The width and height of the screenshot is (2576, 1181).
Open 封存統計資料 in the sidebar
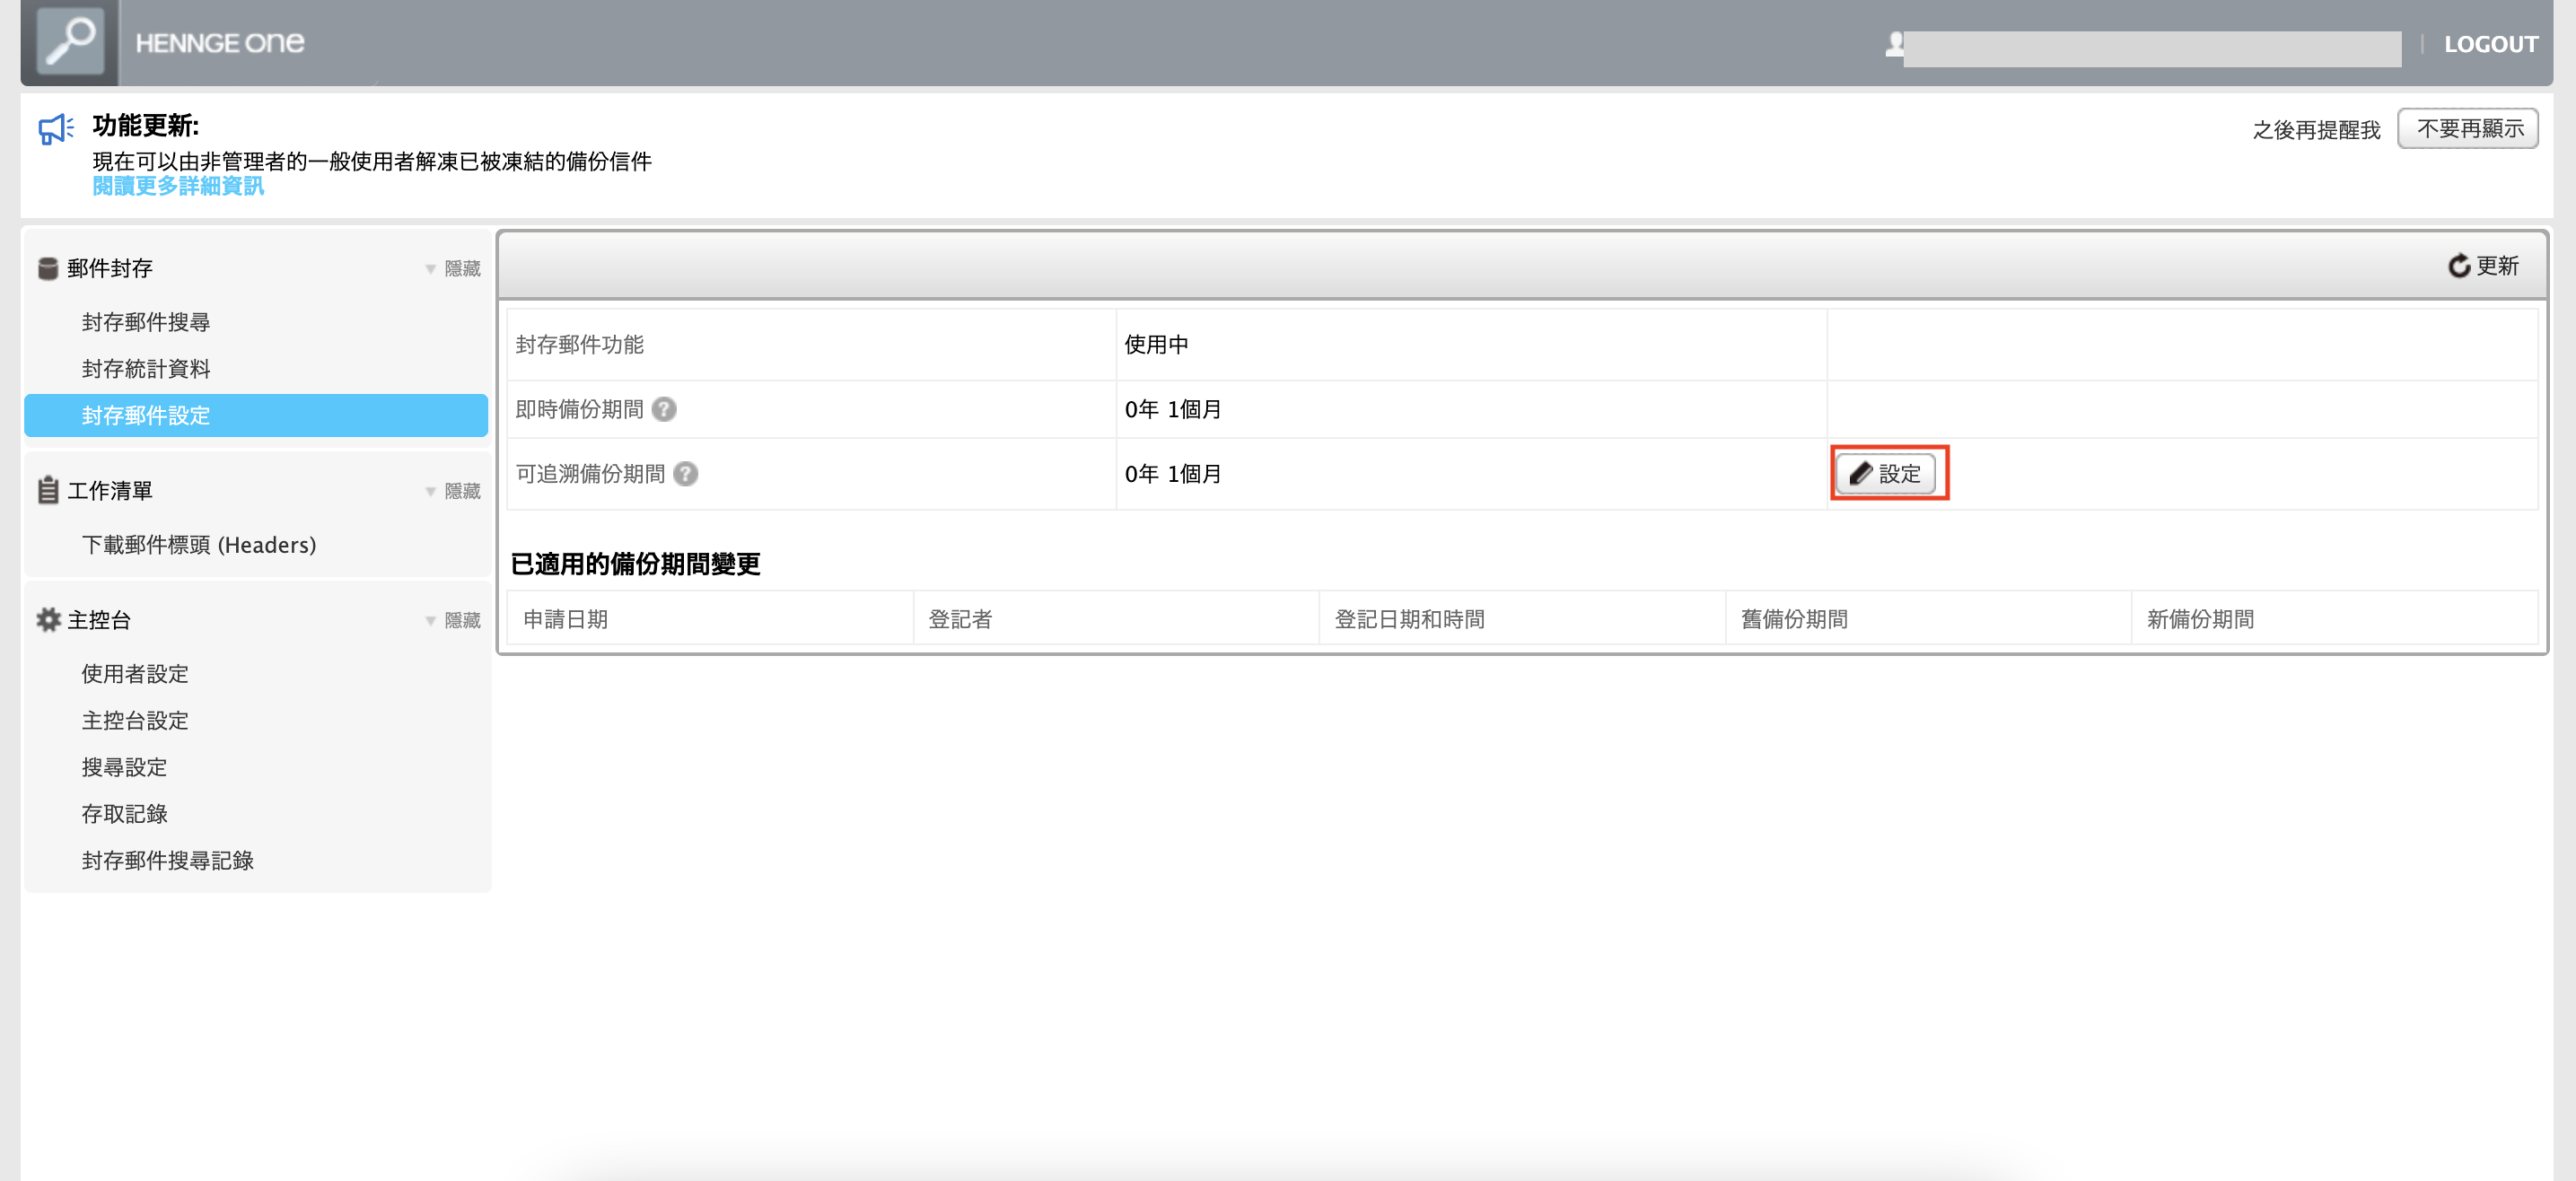click(146, 369)
